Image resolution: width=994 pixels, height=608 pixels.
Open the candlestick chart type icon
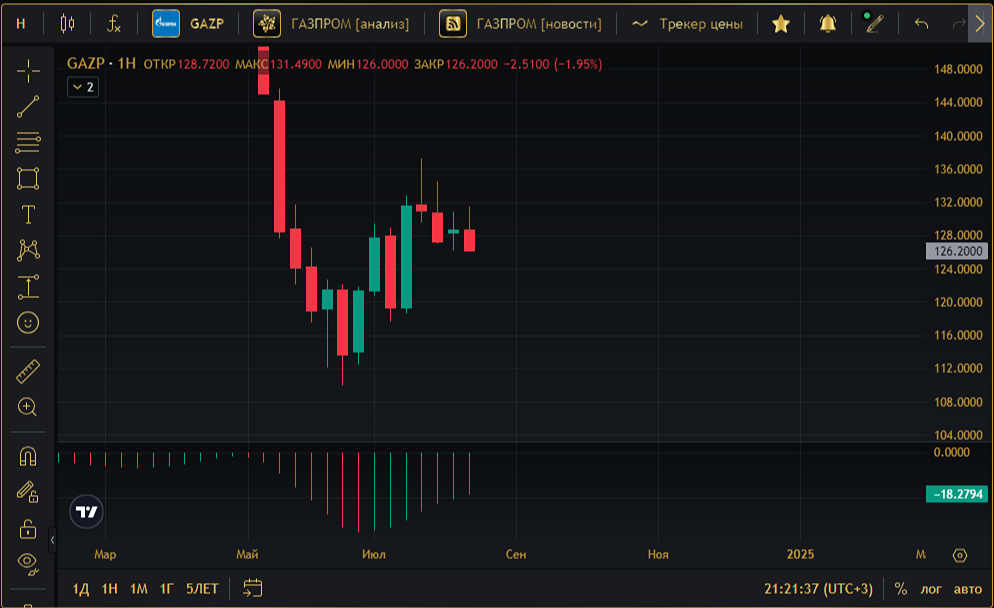click(67, 23)
